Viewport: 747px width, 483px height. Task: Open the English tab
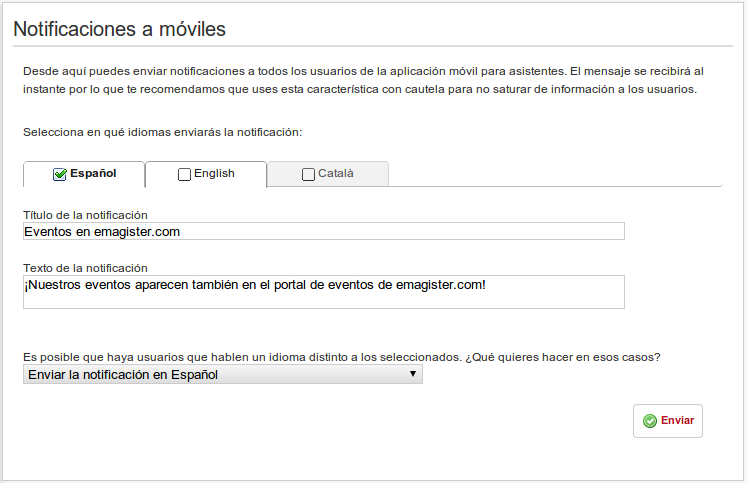pyautogui.click(x=206, y=174)
